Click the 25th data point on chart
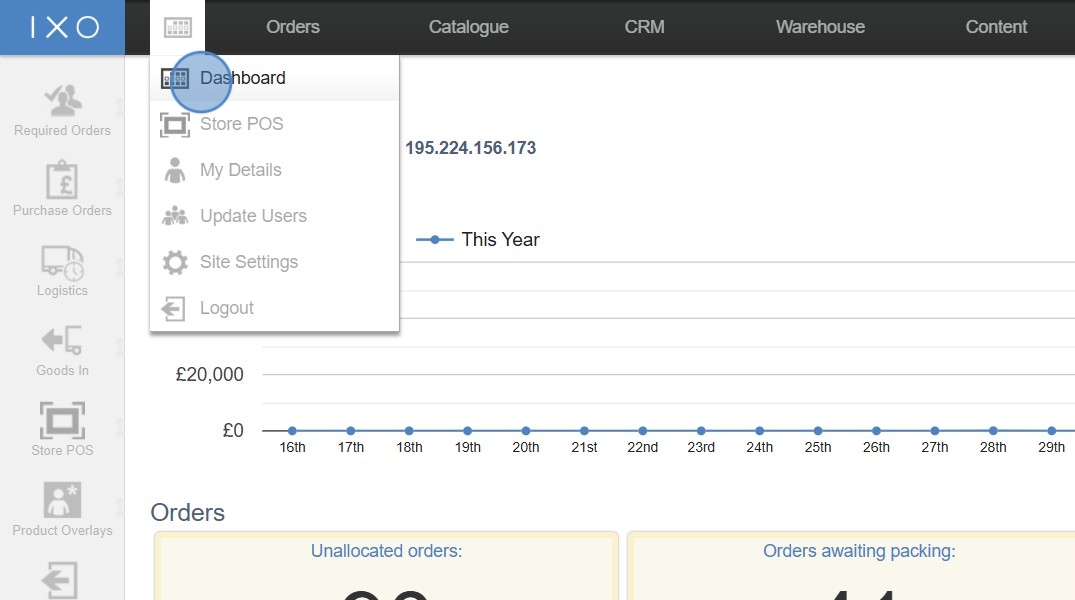This screenshot has height=600, width=1075. click(818, 431)
